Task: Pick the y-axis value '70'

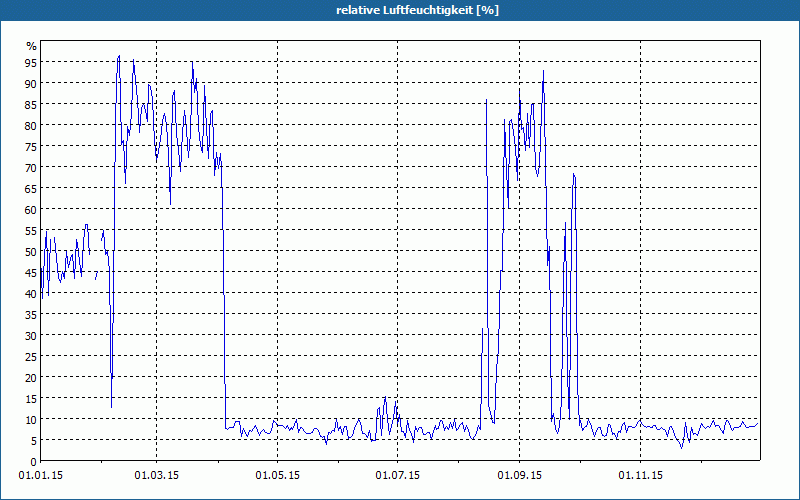Action: (x=31, y=167)
